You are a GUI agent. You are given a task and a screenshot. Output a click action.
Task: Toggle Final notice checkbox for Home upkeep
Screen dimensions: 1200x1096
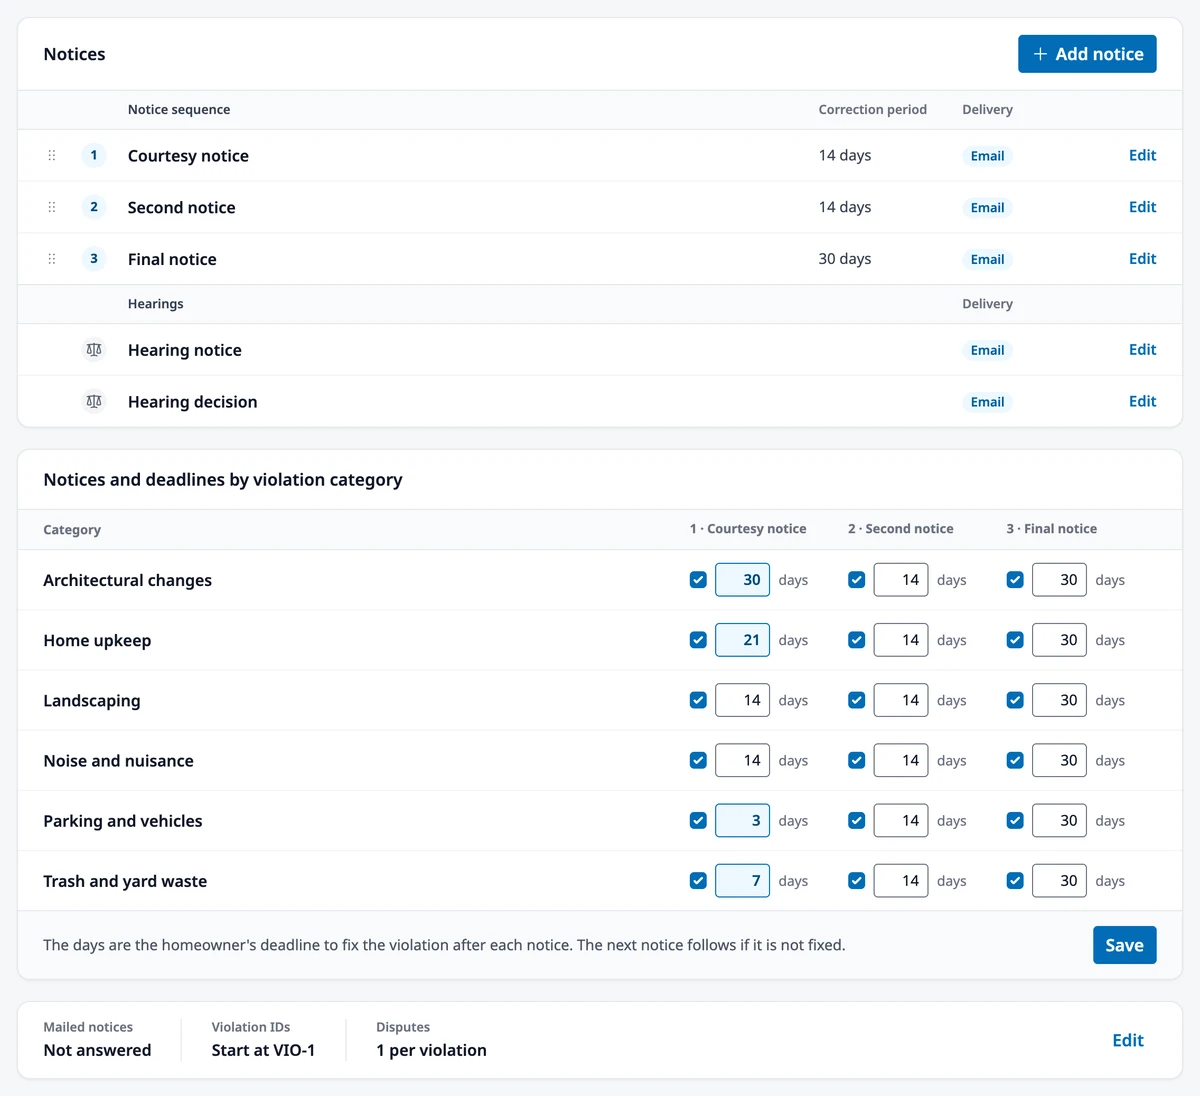tap(1015, 640)
